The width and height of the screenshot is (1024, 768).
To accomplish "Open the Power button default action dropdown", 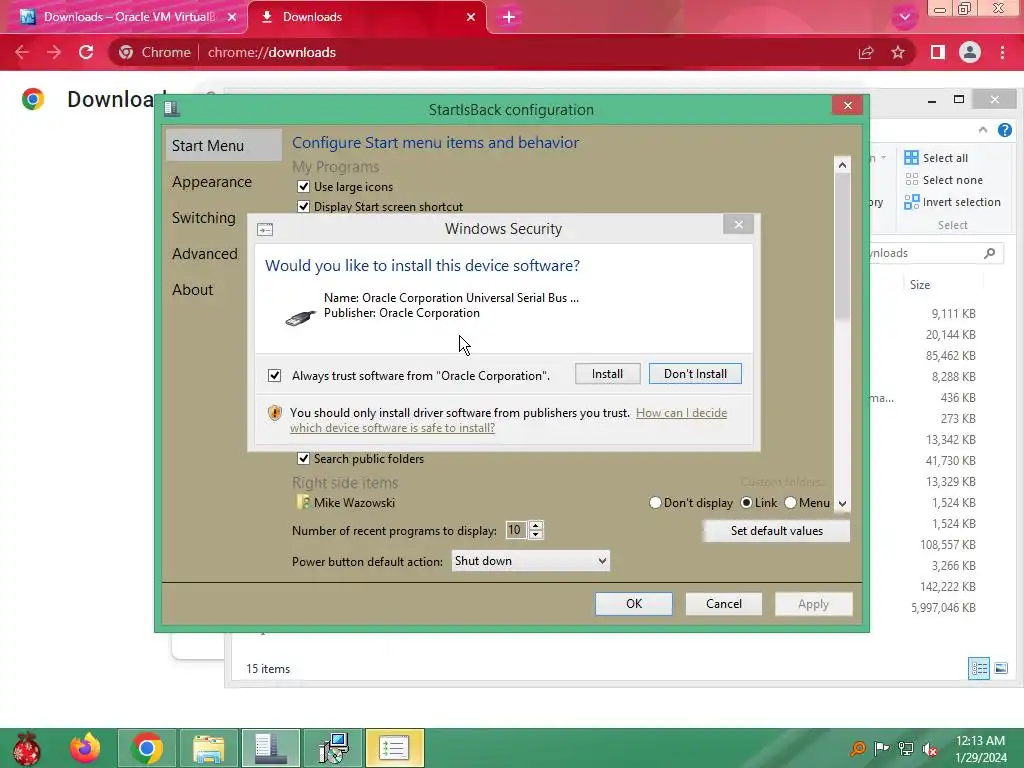I will click(x=530, y=561).
